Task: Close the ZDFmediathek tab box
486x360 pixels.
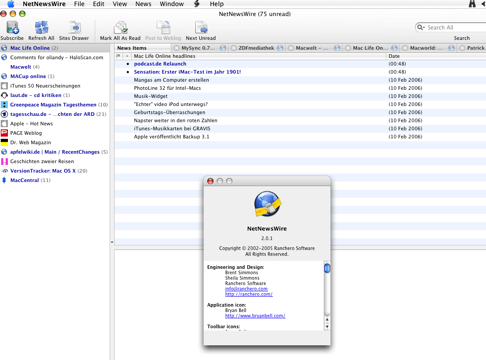Action: point(234,48)
